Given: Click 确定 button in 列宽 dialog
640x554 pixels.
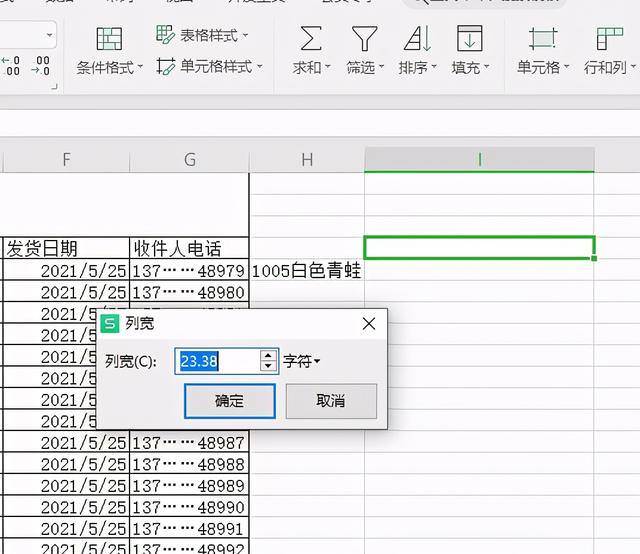Looking at the screenshot, I should click(x=230, y=401).
